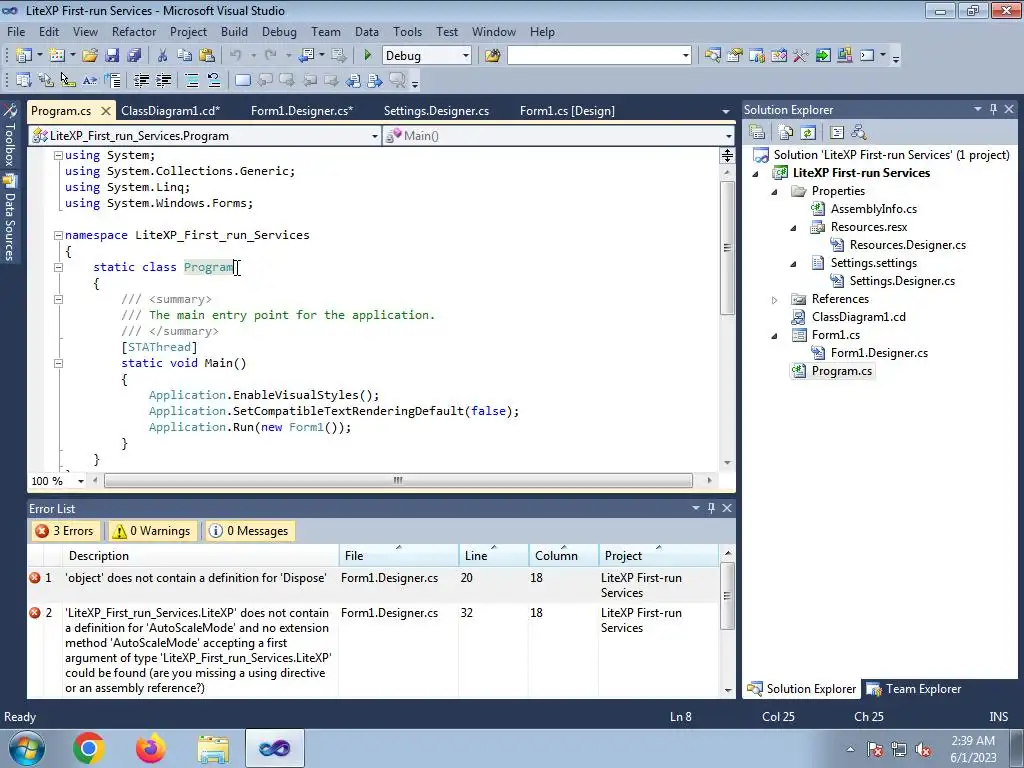Open the Toolbox side panel tab

coord(10,137)
